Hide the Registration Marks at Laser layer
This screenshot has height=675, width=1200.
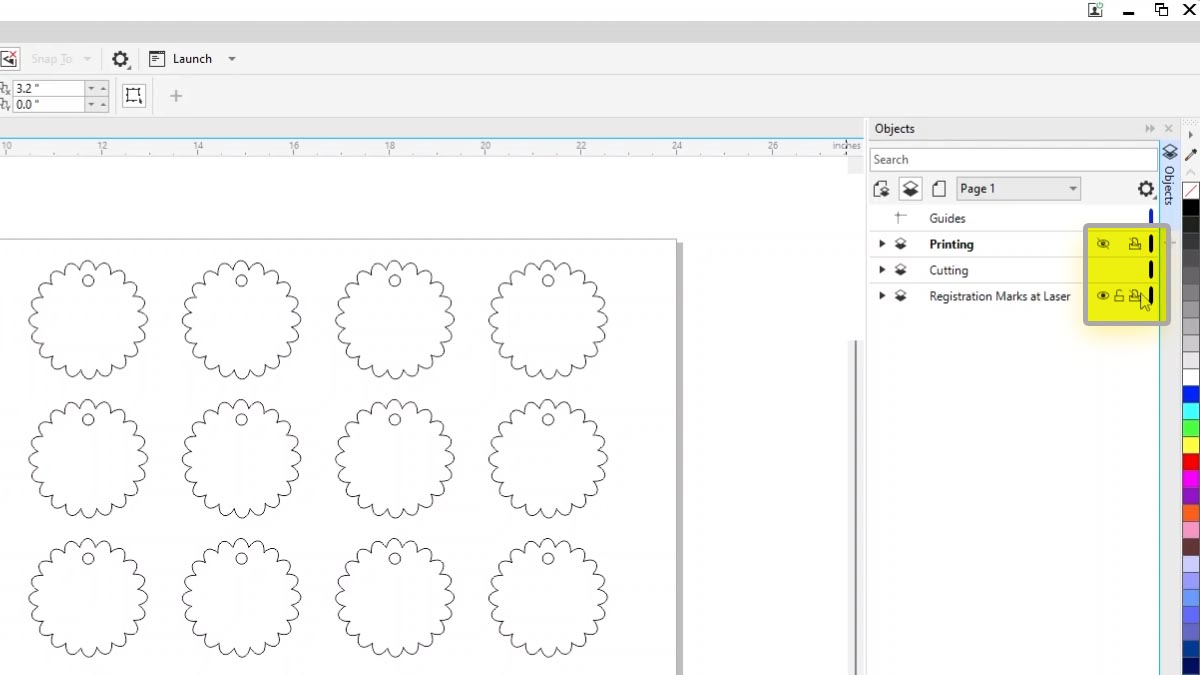pyautogui.click(x=1103, y=296)
